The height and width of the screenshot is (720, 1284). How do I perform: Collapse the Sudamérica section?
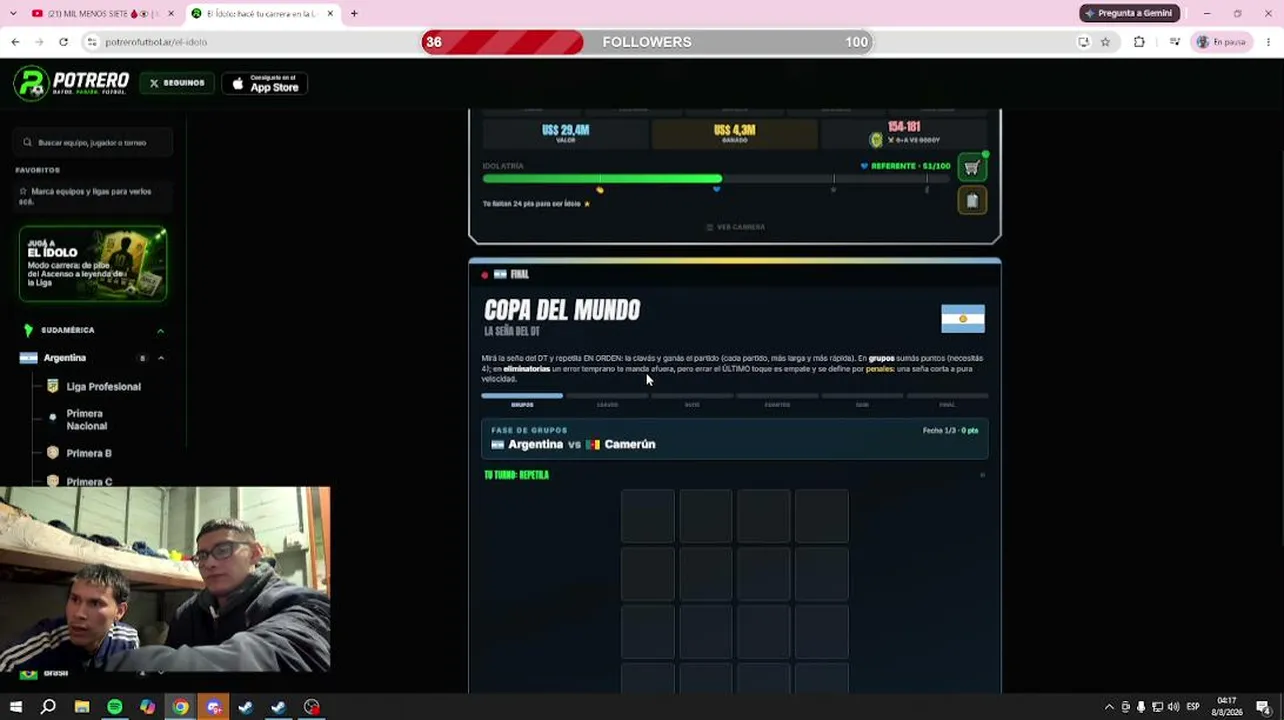tap(160, 330)
